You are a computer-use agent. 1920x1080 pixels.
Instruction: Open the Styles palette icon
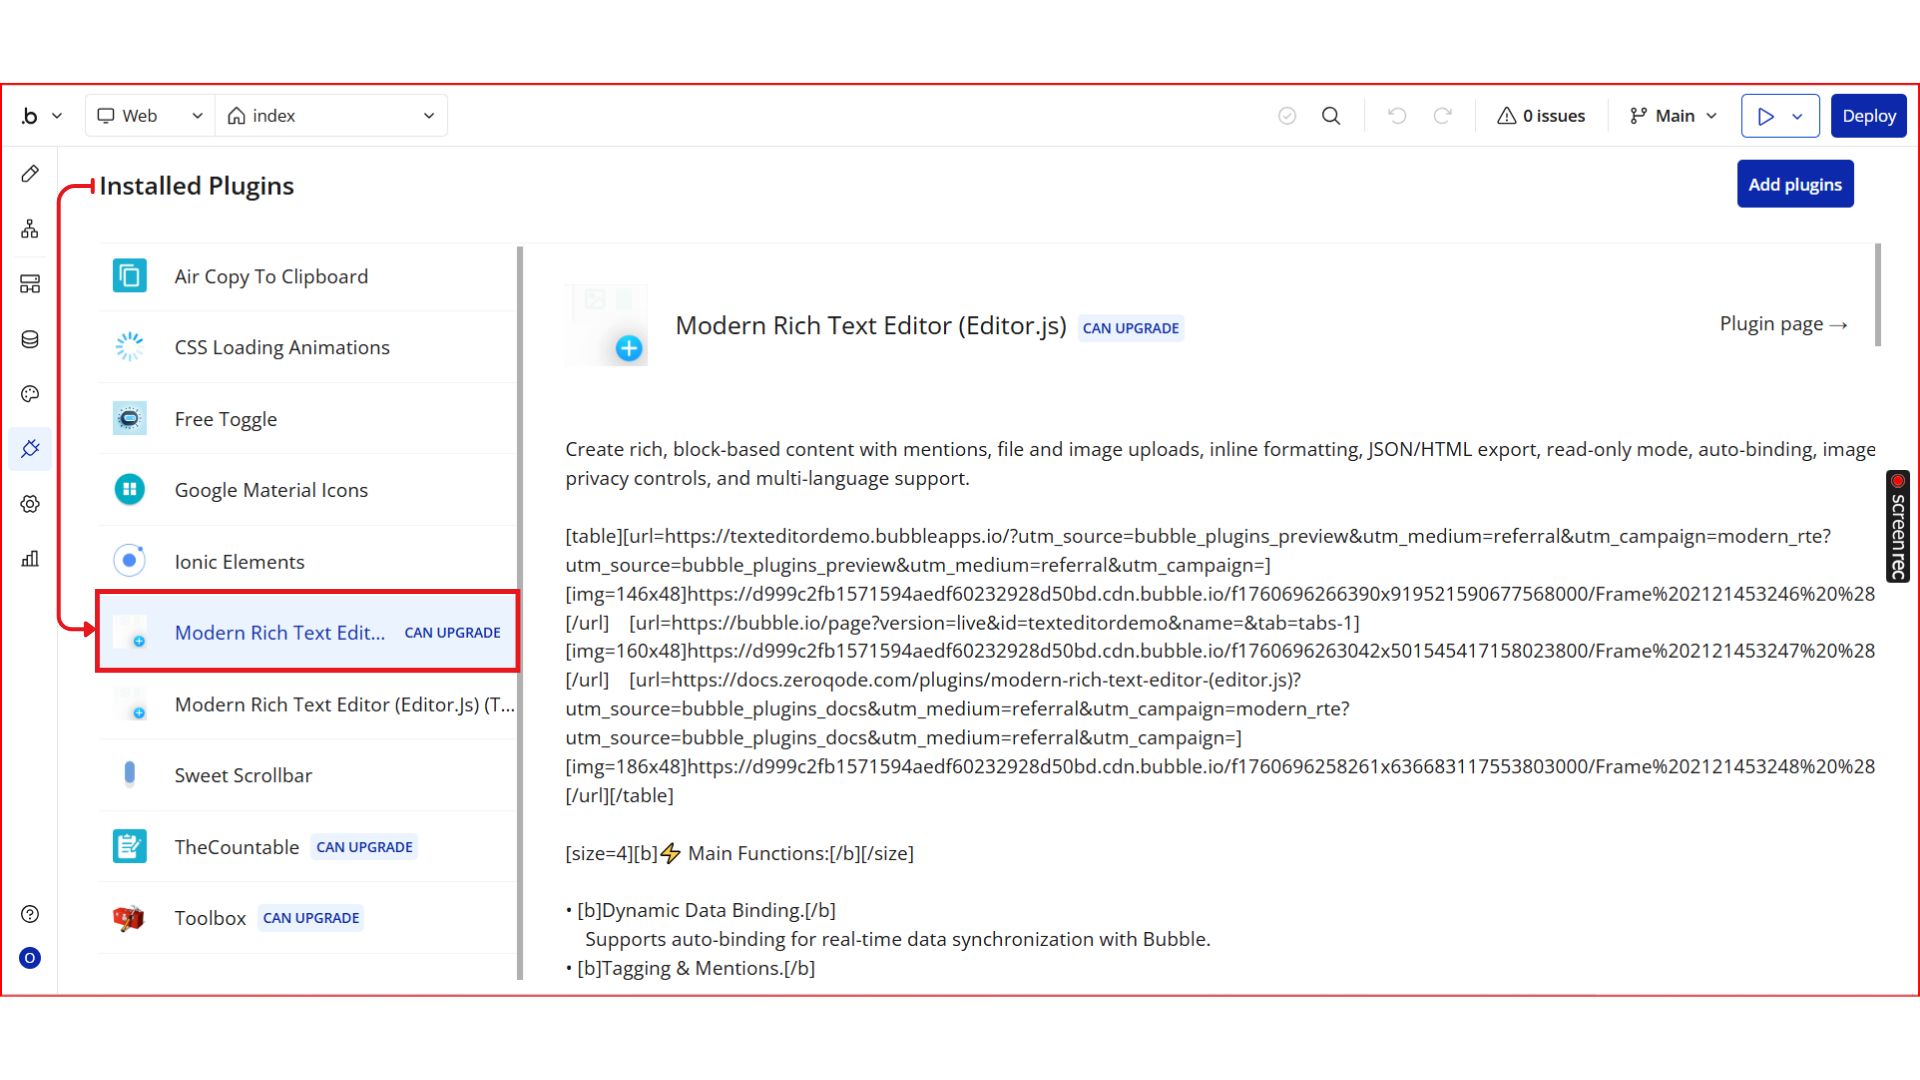[30, 394]
